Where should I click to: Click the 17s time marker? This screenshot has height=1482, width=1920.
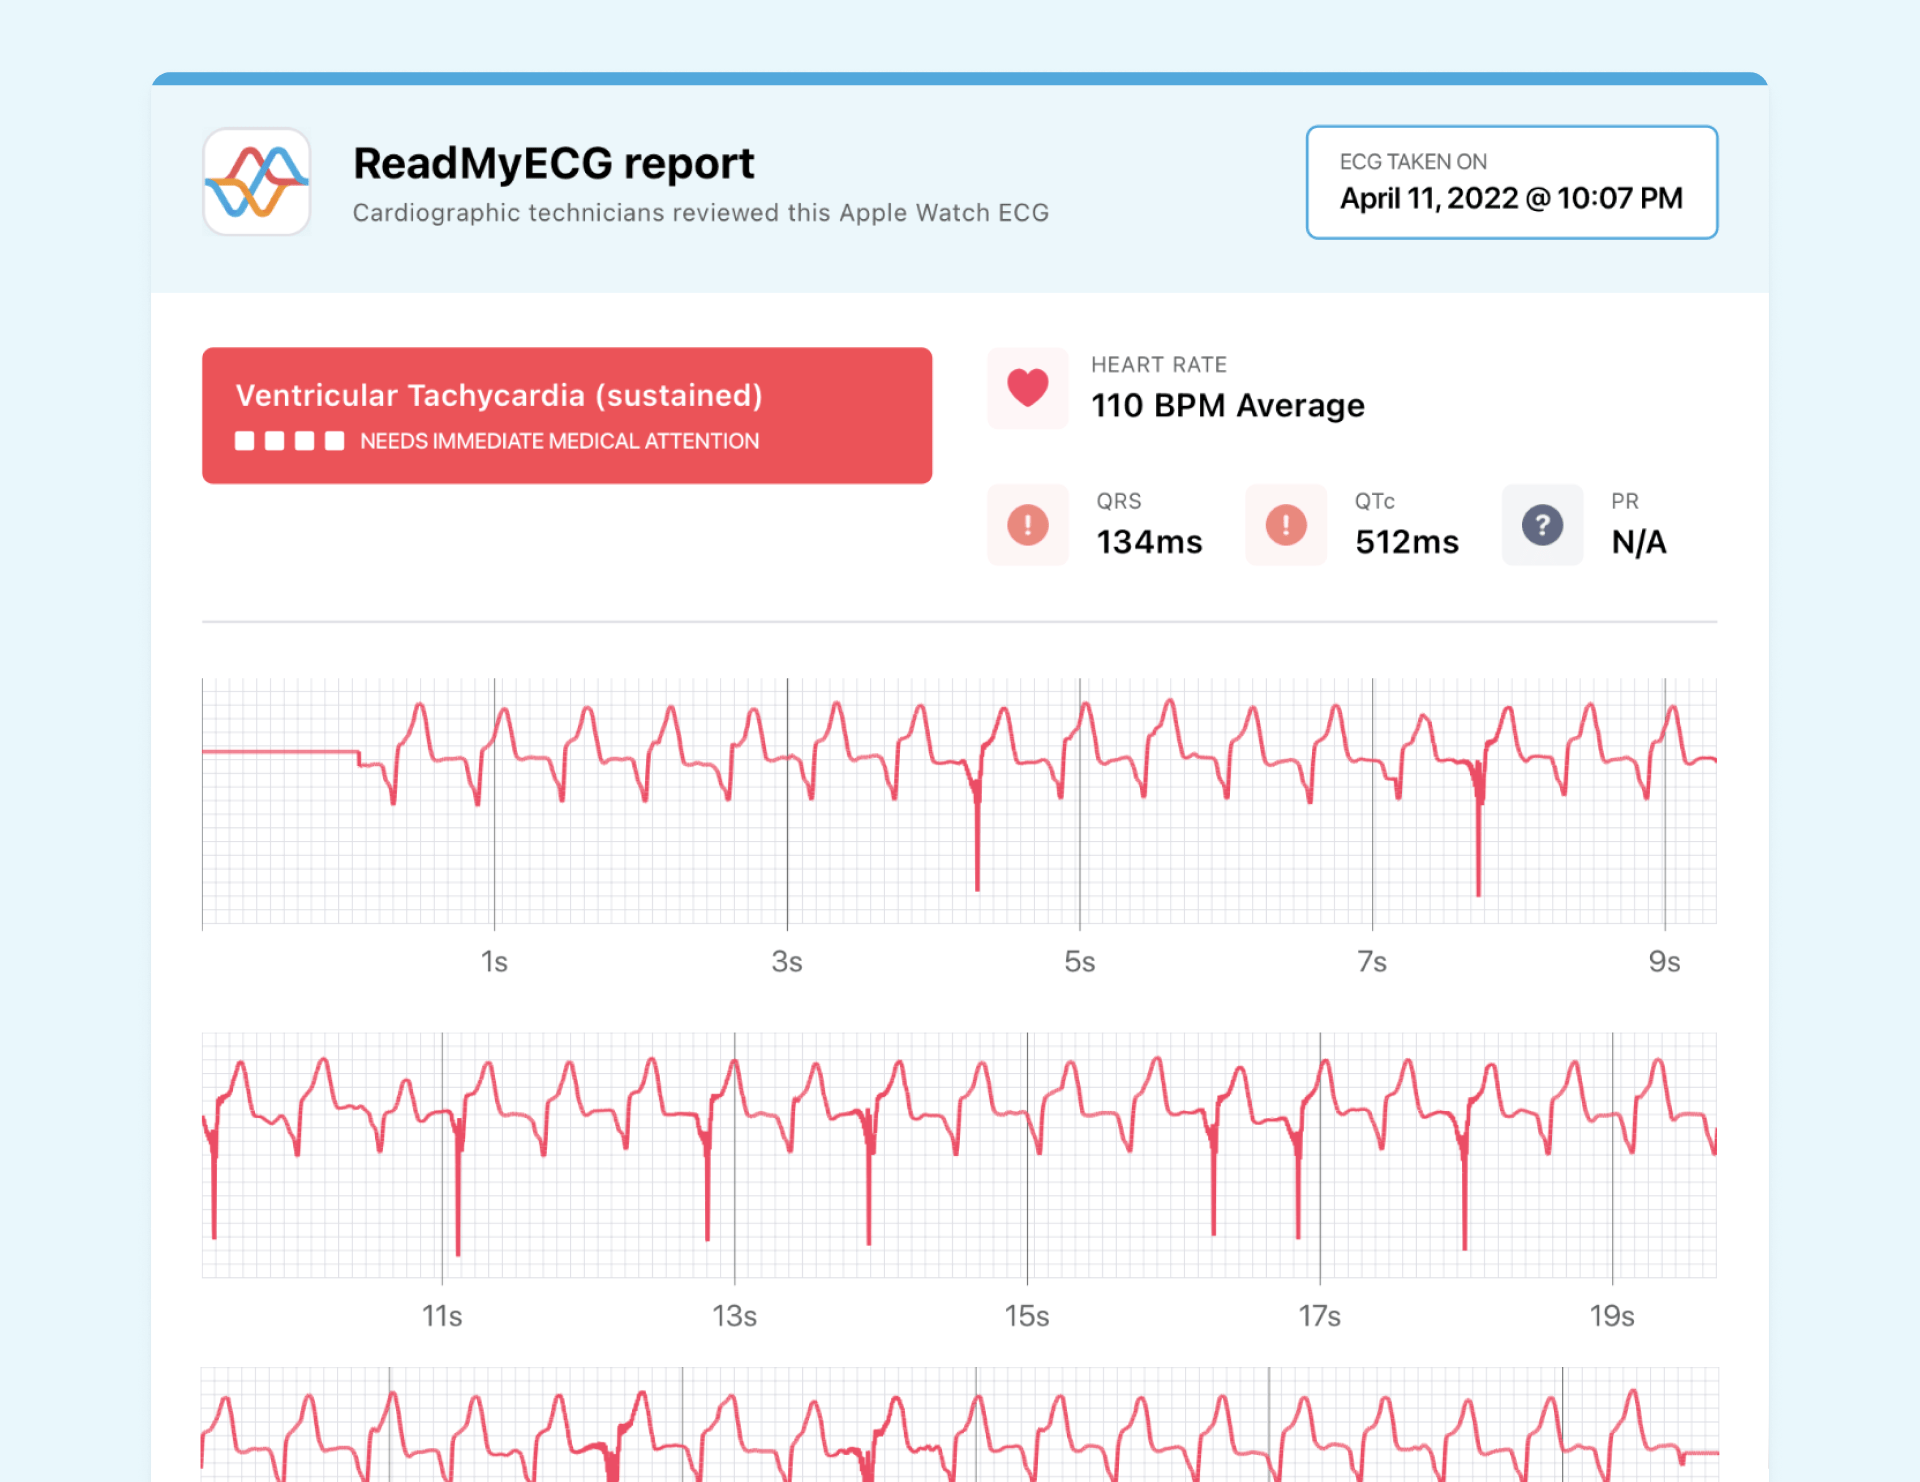1319,1316
